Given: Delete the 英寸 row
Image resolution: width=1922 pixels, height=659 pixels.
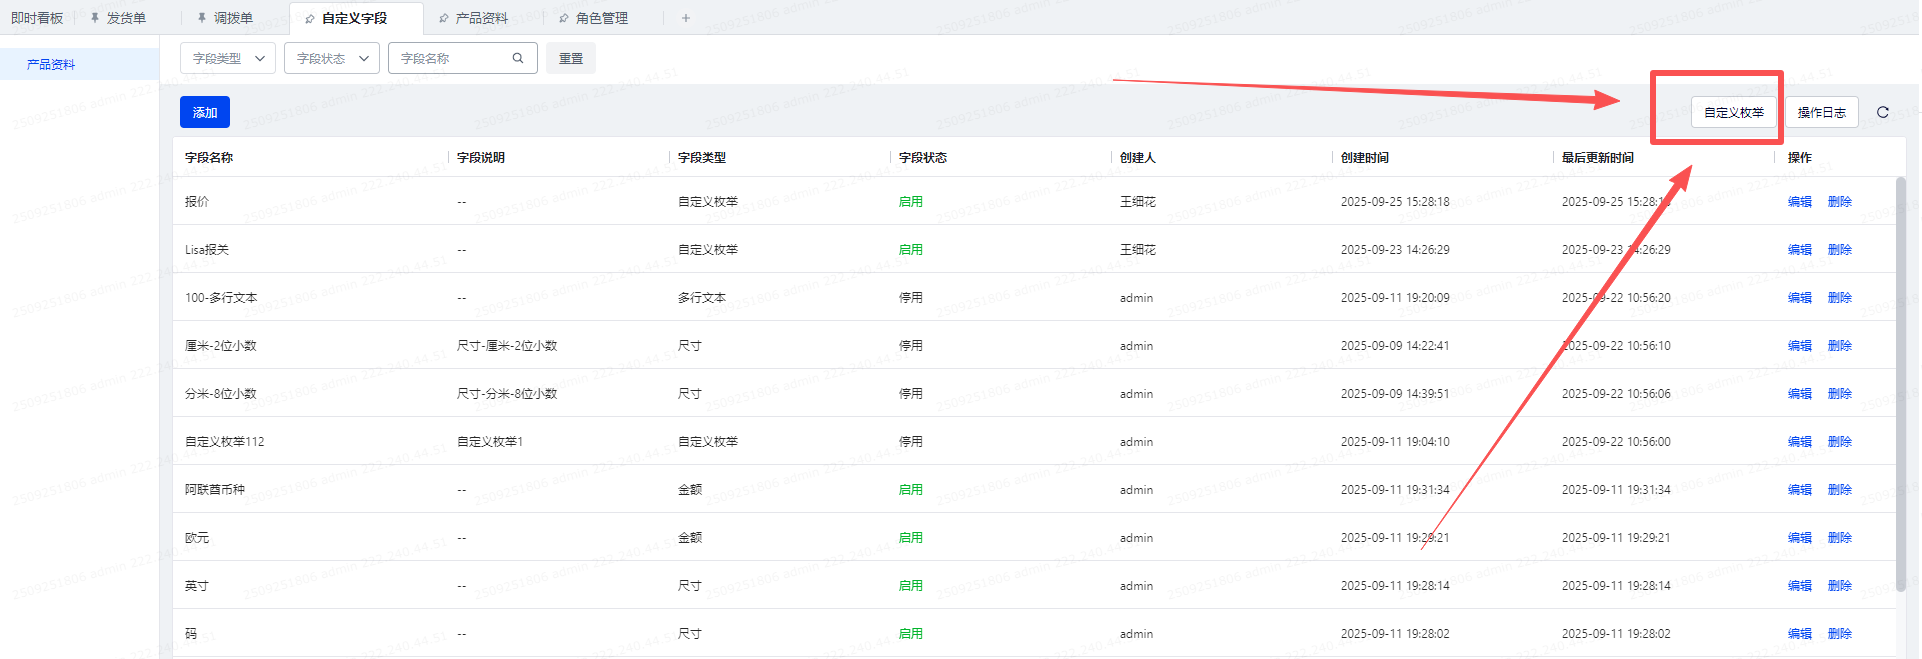Looking at the screenshot, I should click(x=1840, y=585).
